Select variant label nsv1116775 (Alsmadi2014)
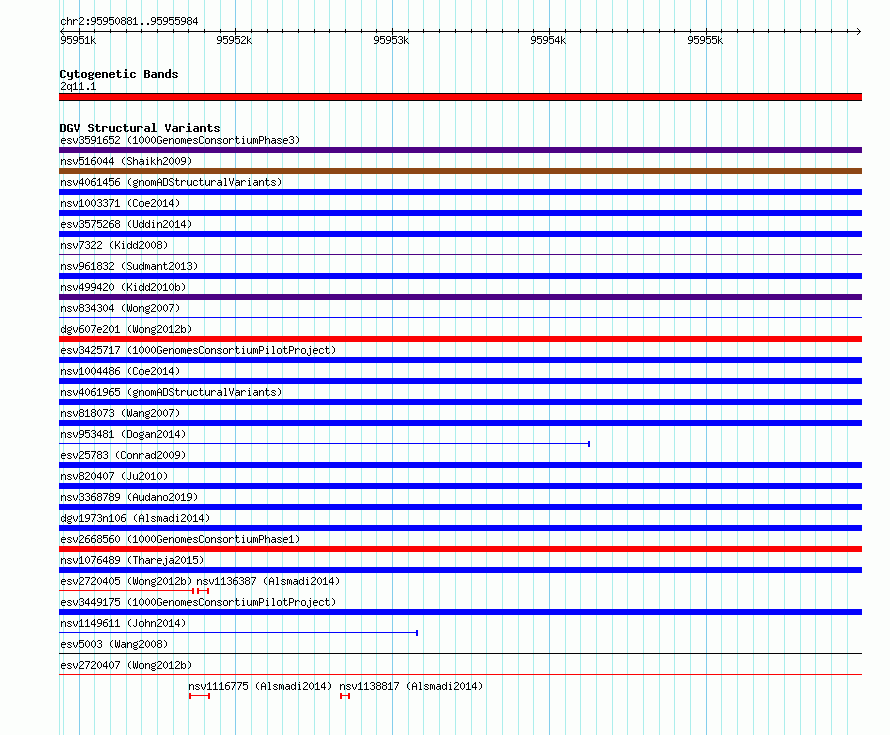The width and height of the screenshot is (890, 735). pyautogui.click(x=260, y=686)
